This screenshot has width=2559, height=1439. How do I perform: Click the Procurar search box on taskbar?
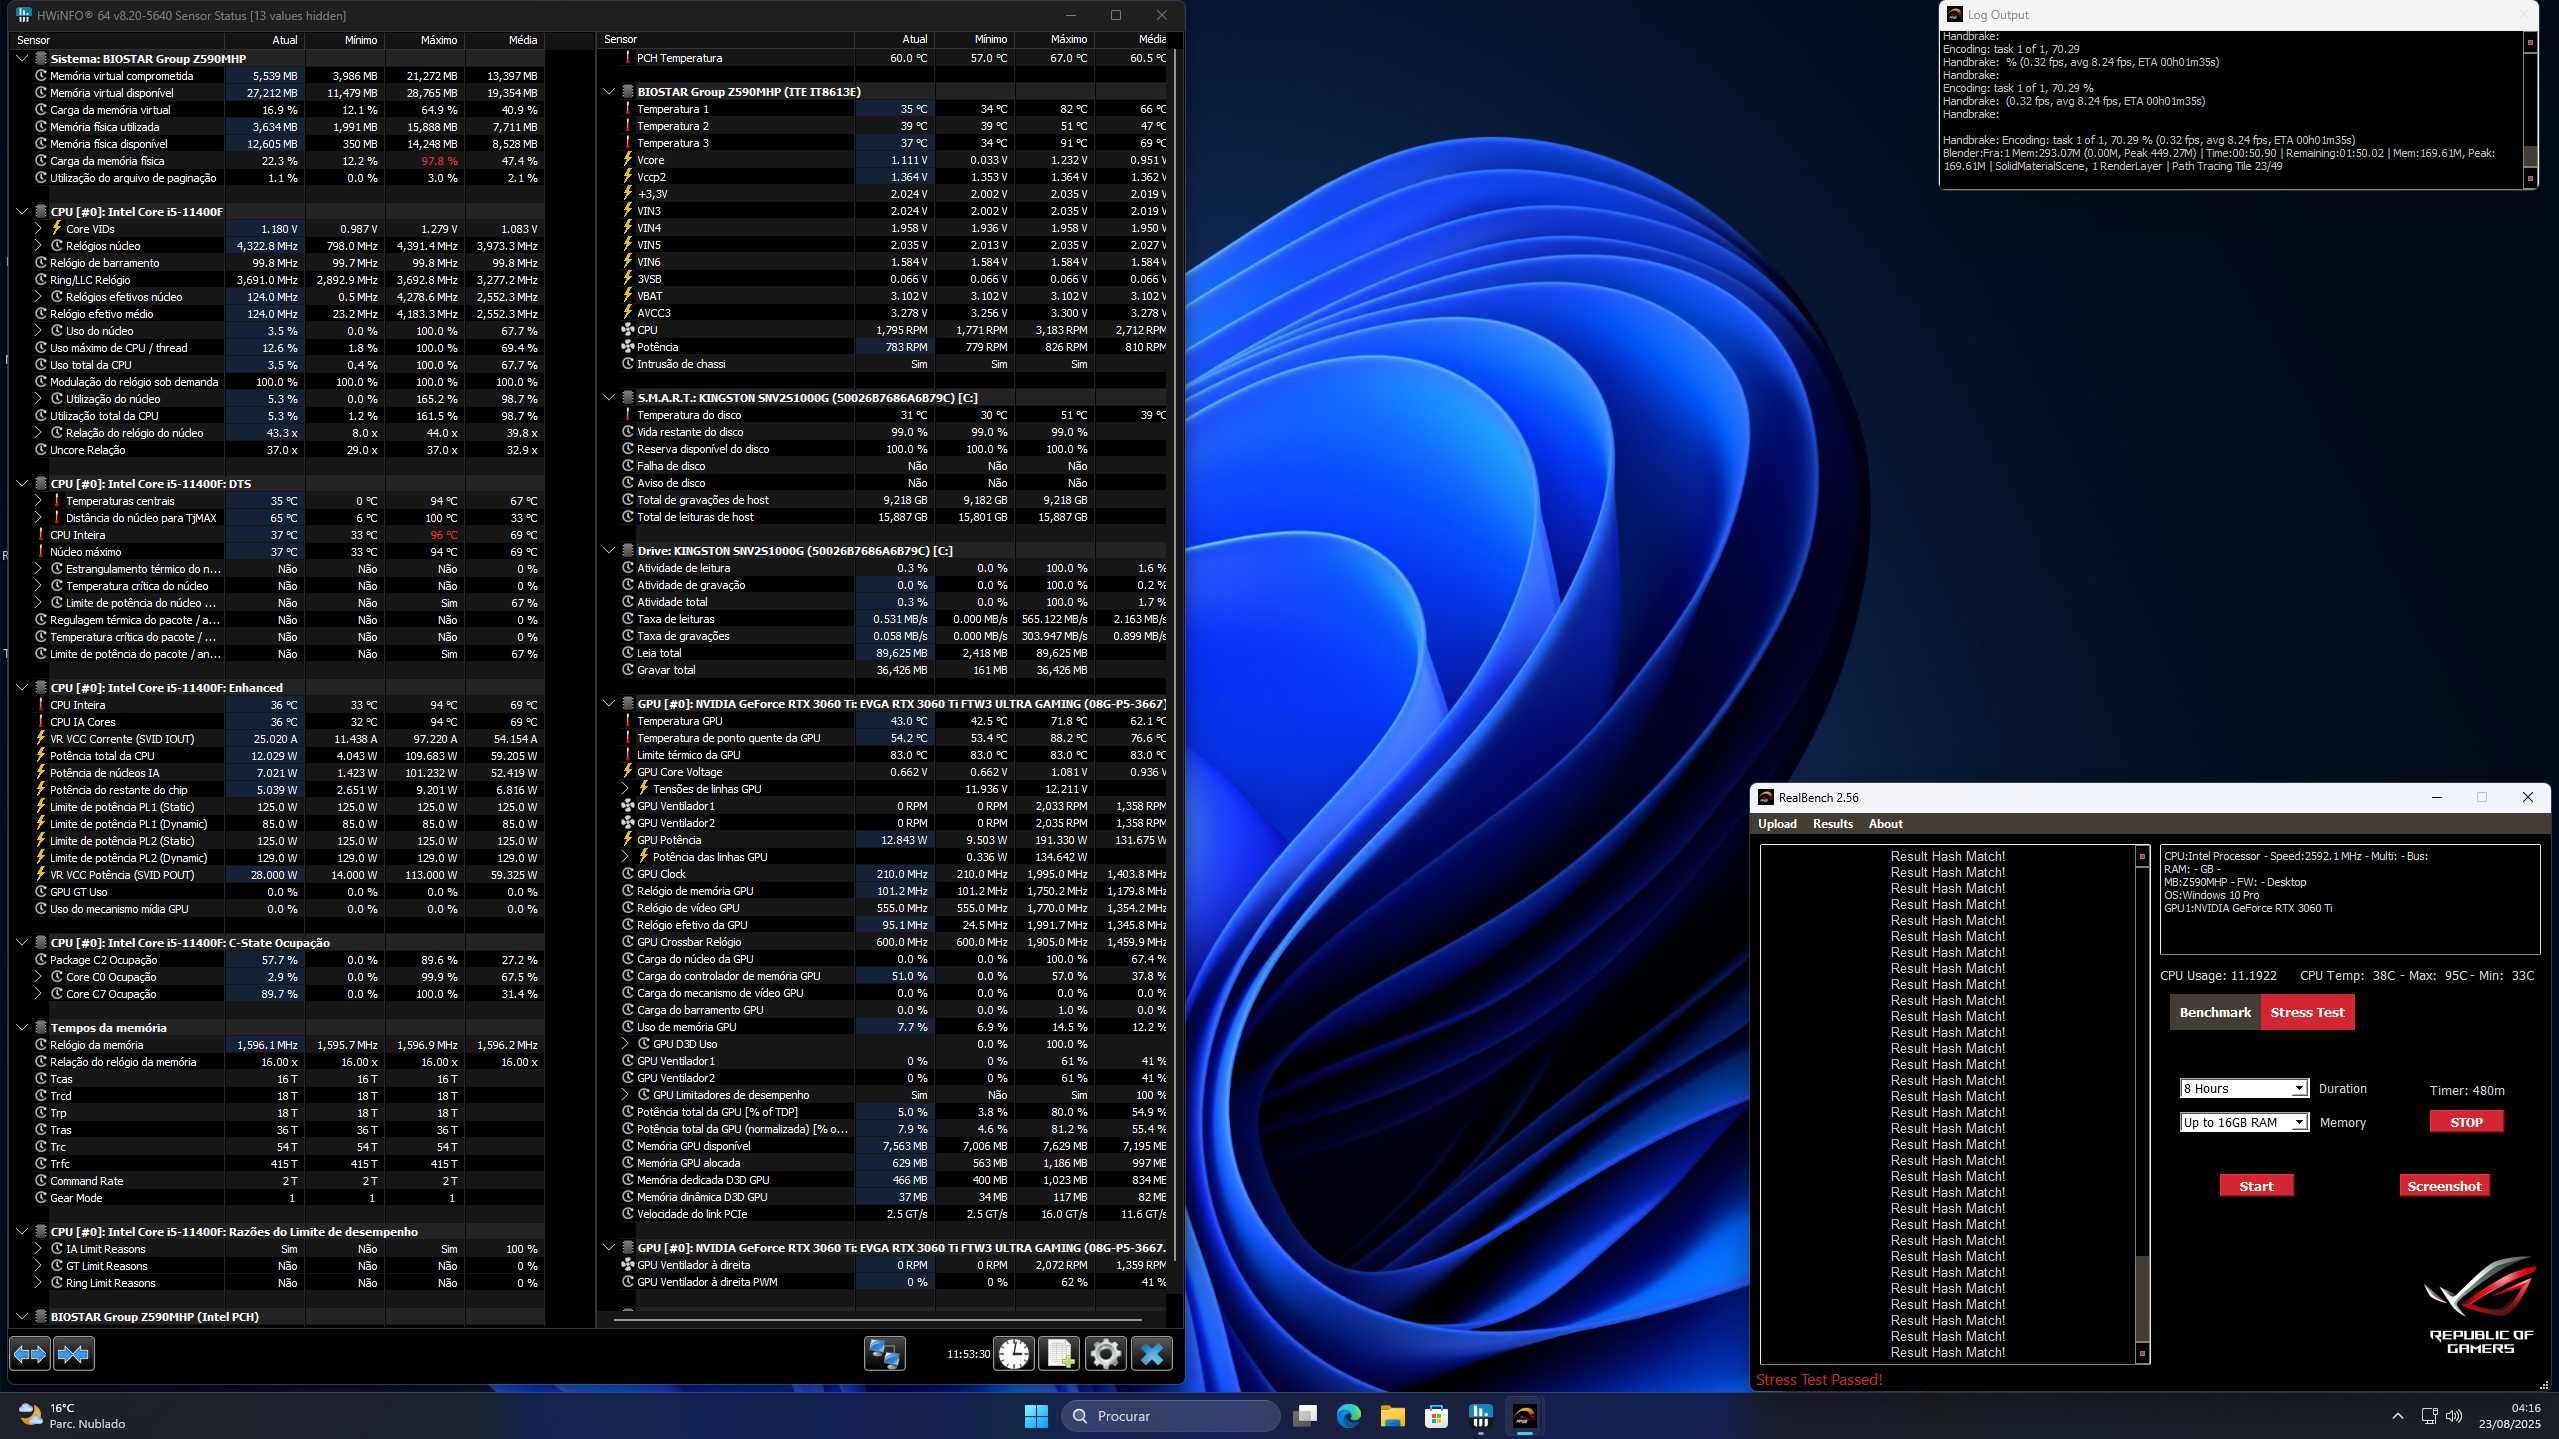1171,1416
